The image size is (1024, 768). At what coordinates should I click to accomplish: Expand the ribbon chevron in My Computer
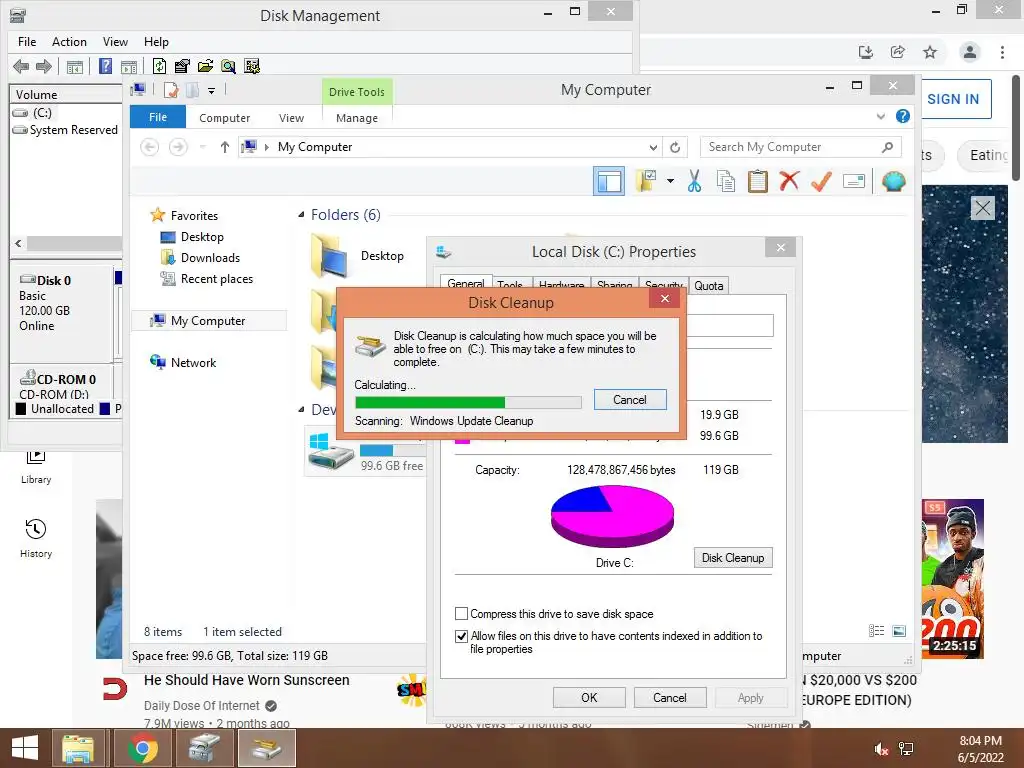[x=881, y=117]
